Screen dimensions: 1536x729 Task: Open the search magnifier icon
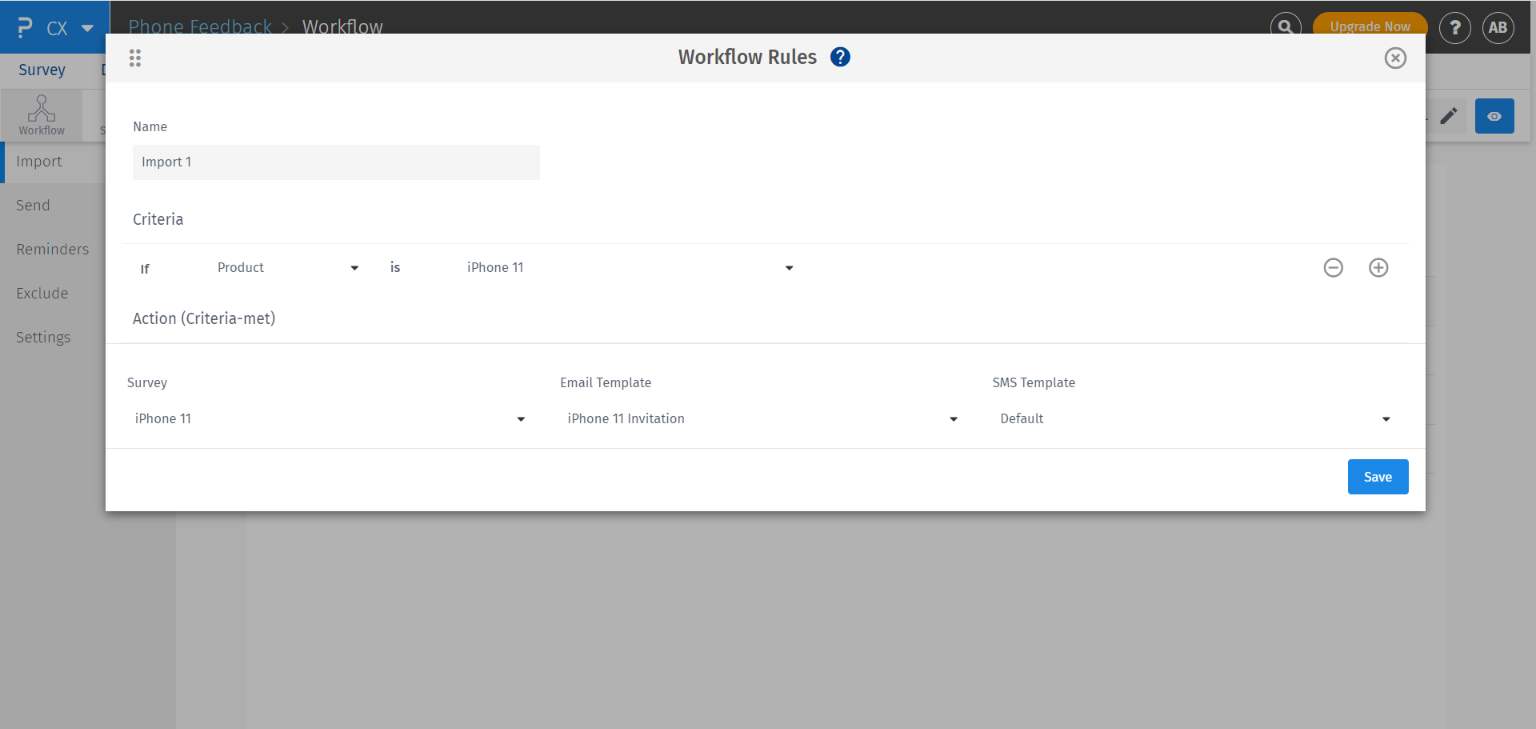[1285, 27]
